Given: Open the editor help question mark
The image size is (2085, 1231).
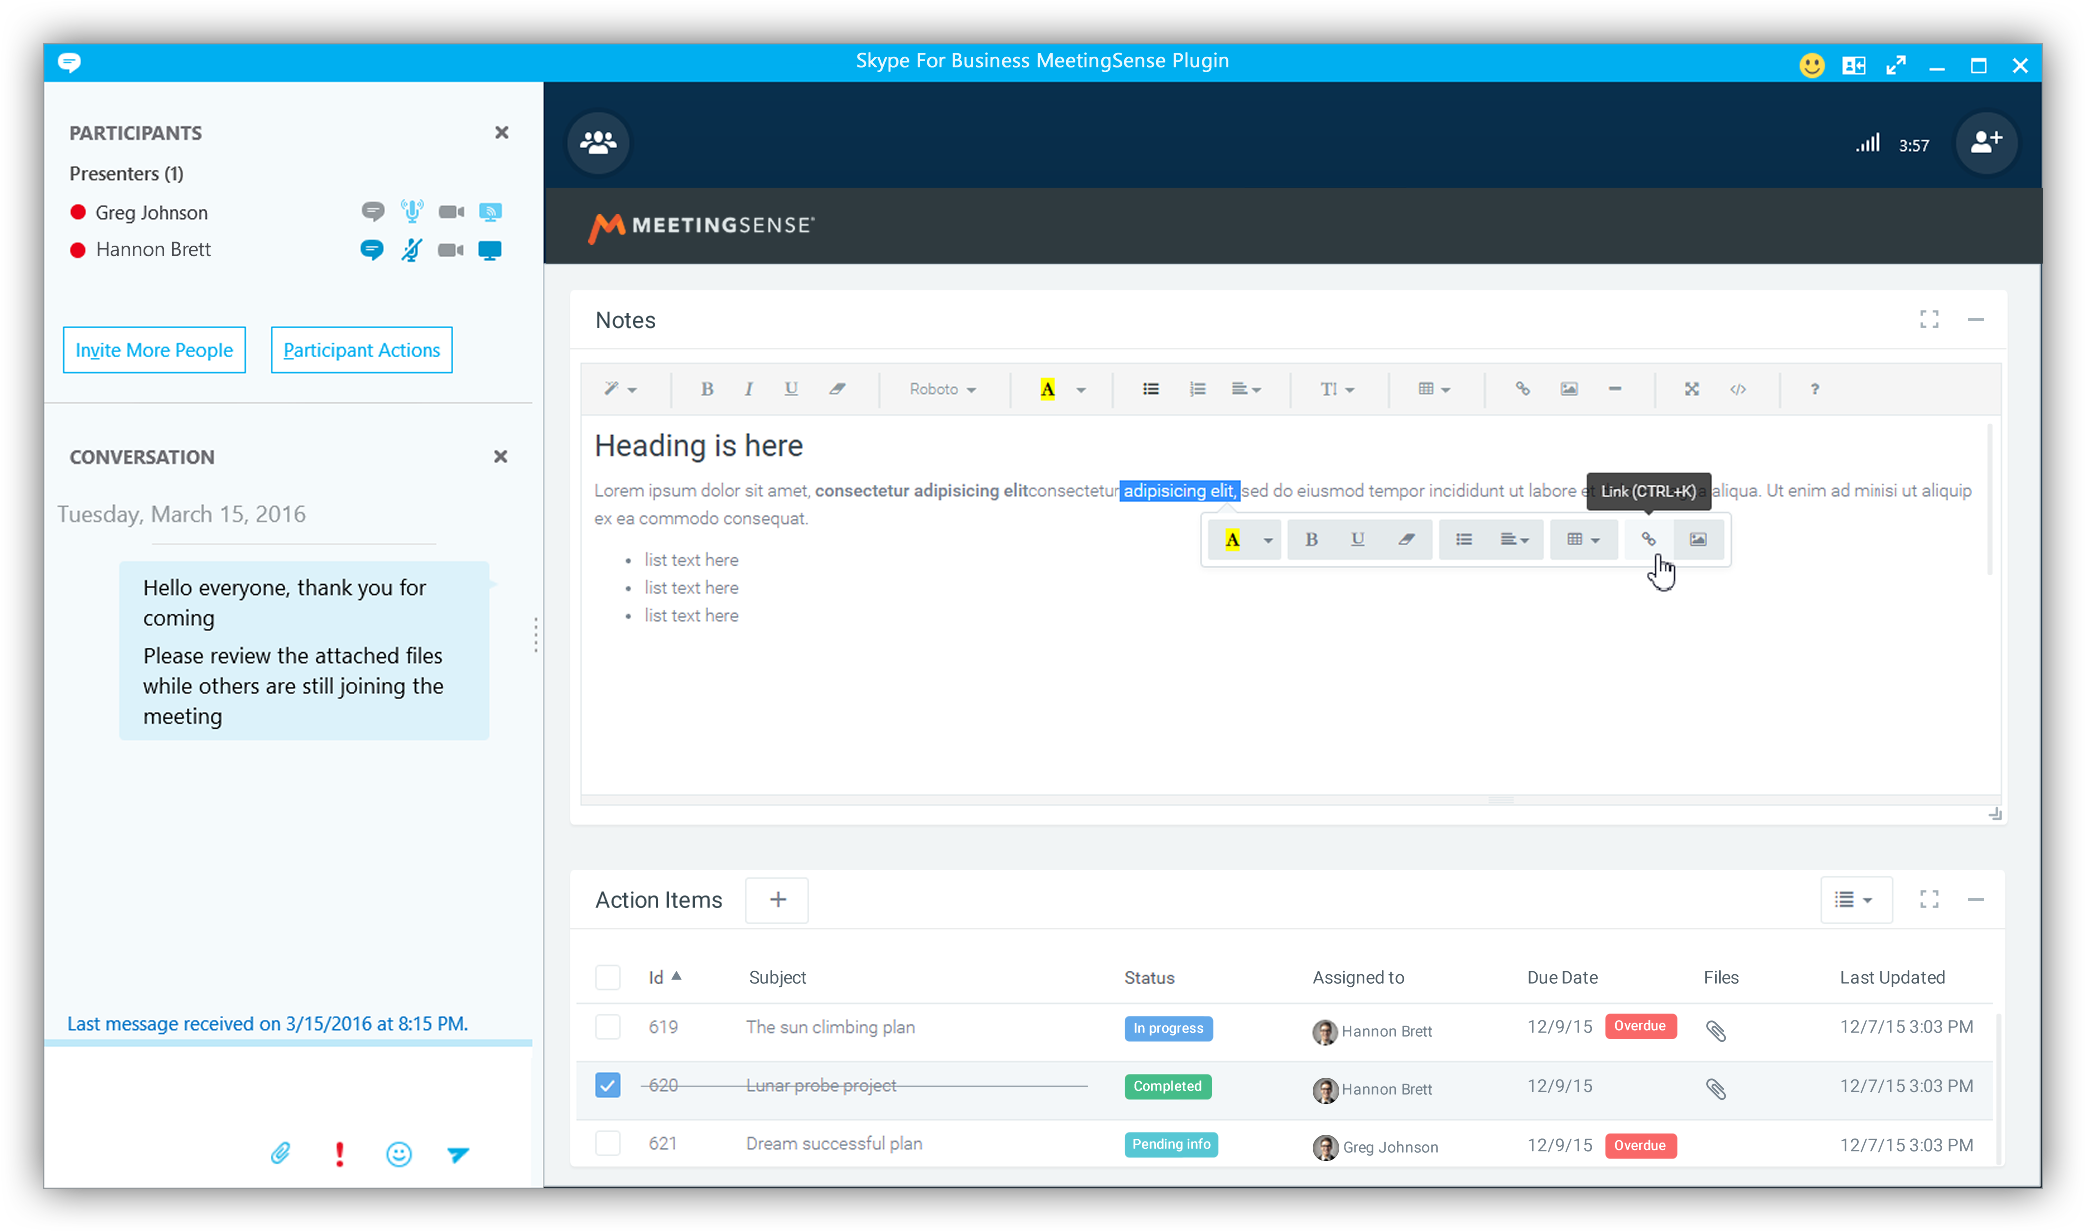Looking at the screenshot, I should 1815,389.
